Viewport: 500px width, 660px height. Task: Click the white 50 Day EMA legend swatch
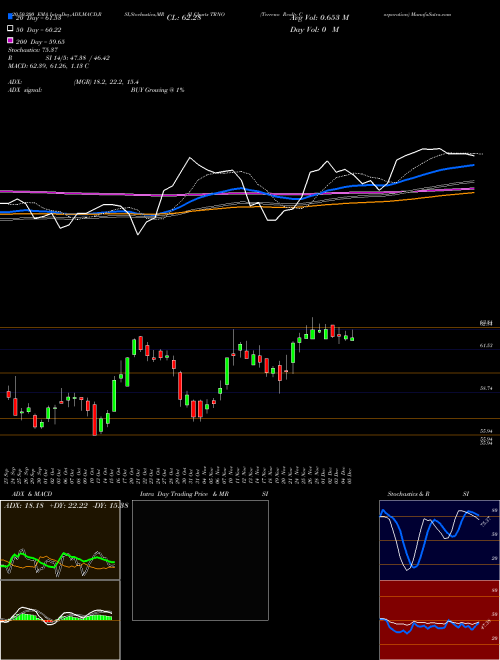tap(10, 29)
